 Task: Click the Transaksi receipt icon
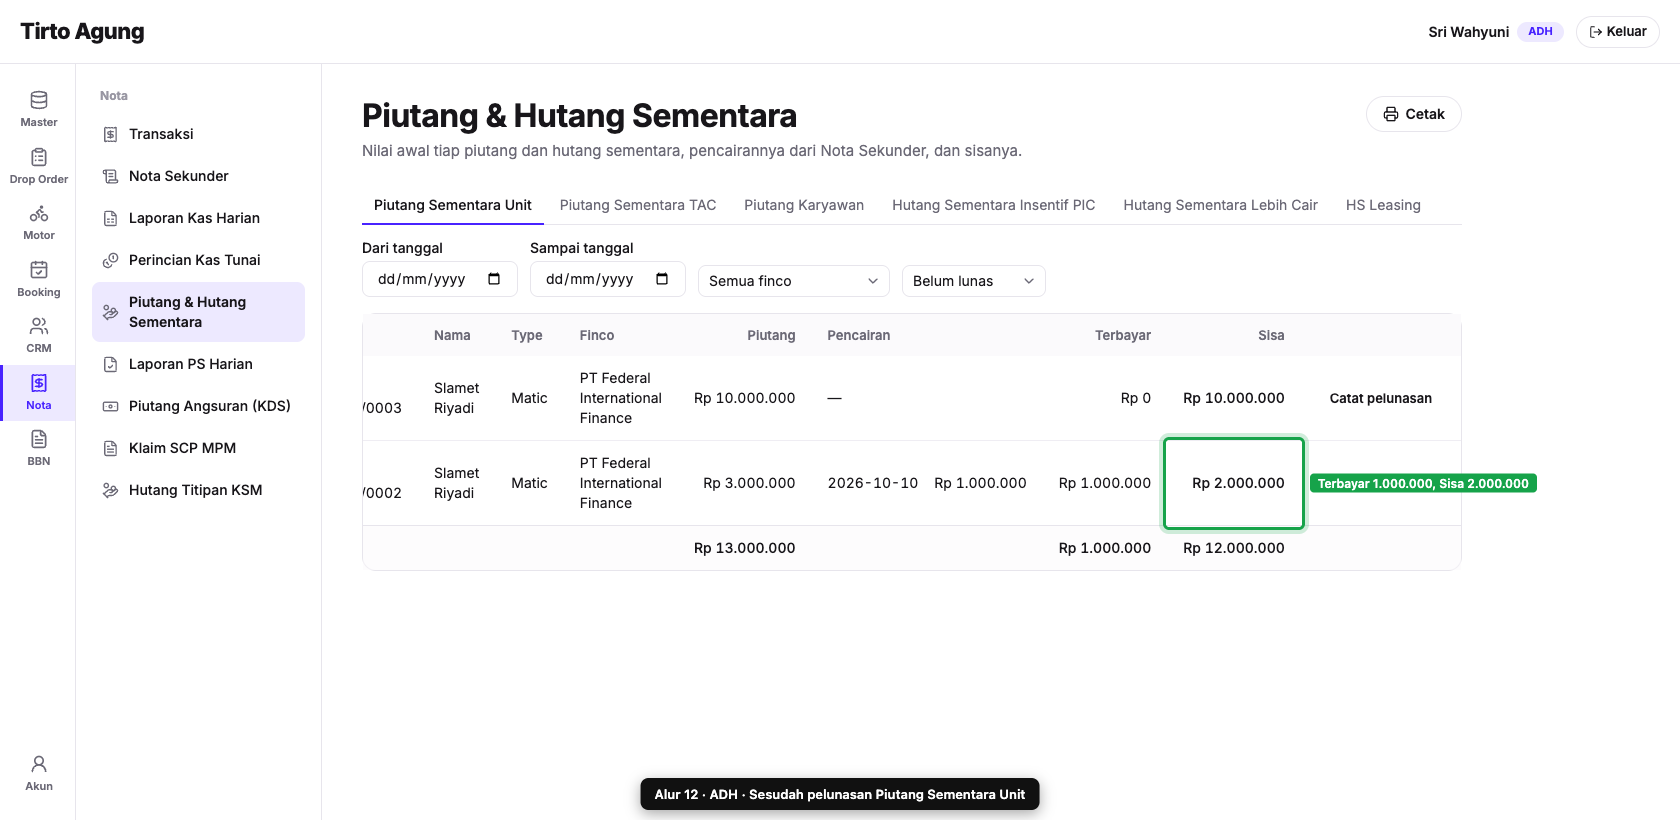tap(111, 134)
